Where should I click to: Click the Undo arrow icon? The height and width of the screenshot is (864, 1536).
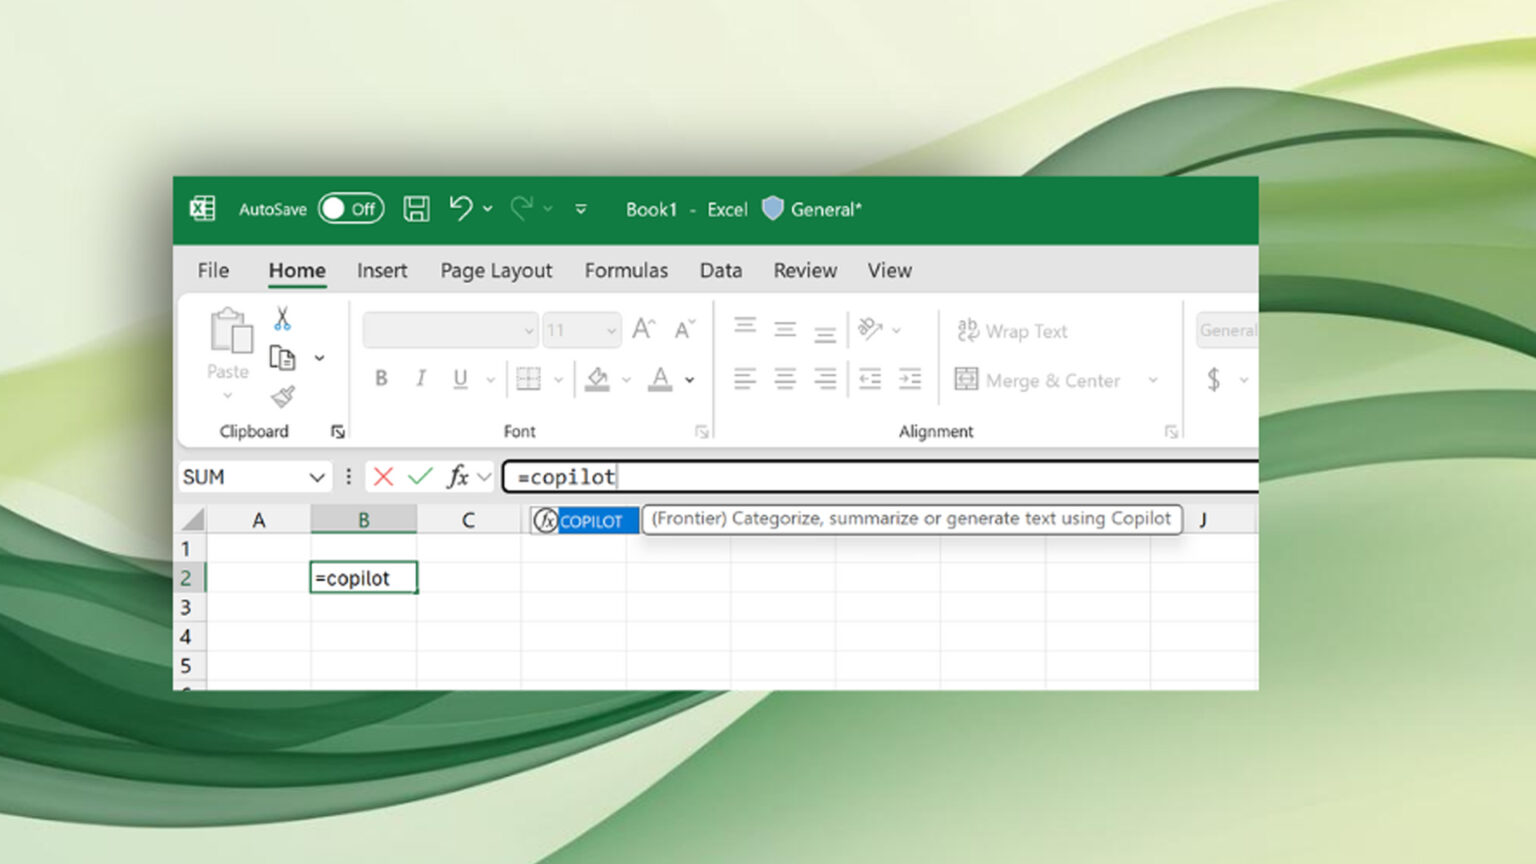(460, 208)
